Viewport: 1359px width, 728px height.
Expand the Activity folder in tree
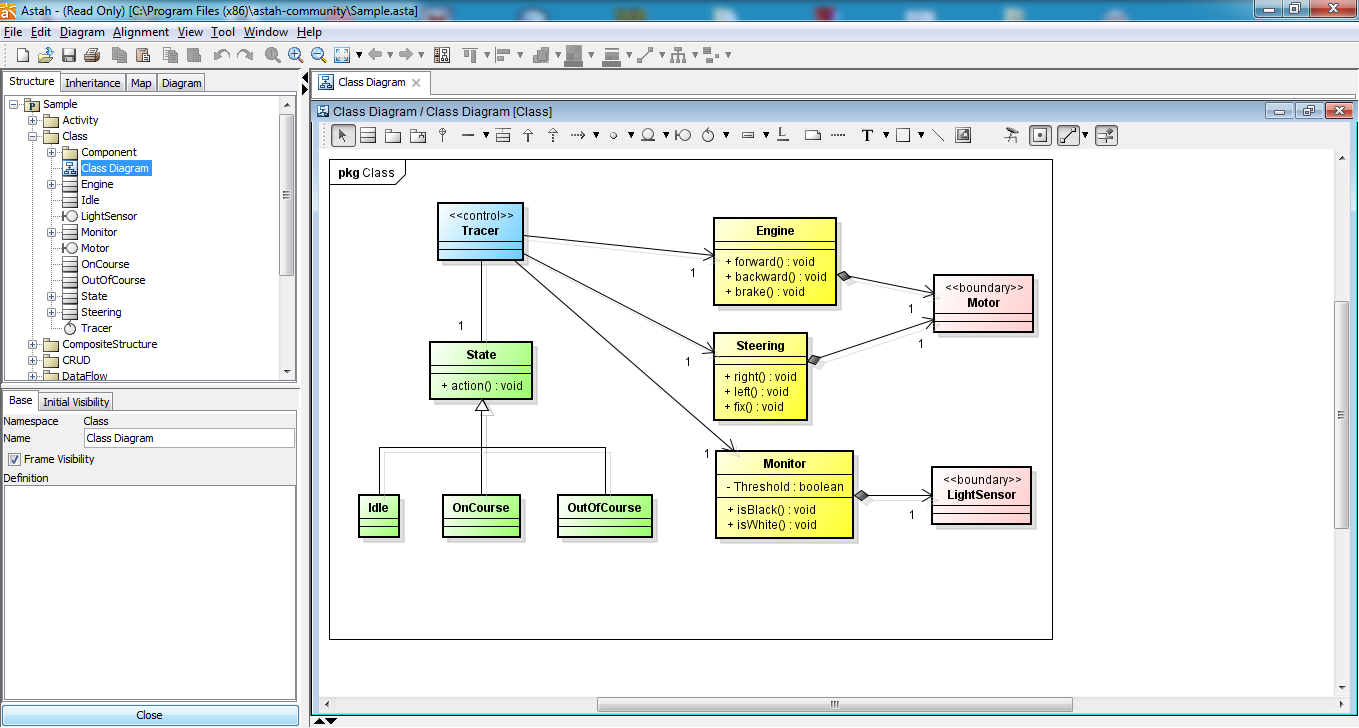tap(33, 120)
